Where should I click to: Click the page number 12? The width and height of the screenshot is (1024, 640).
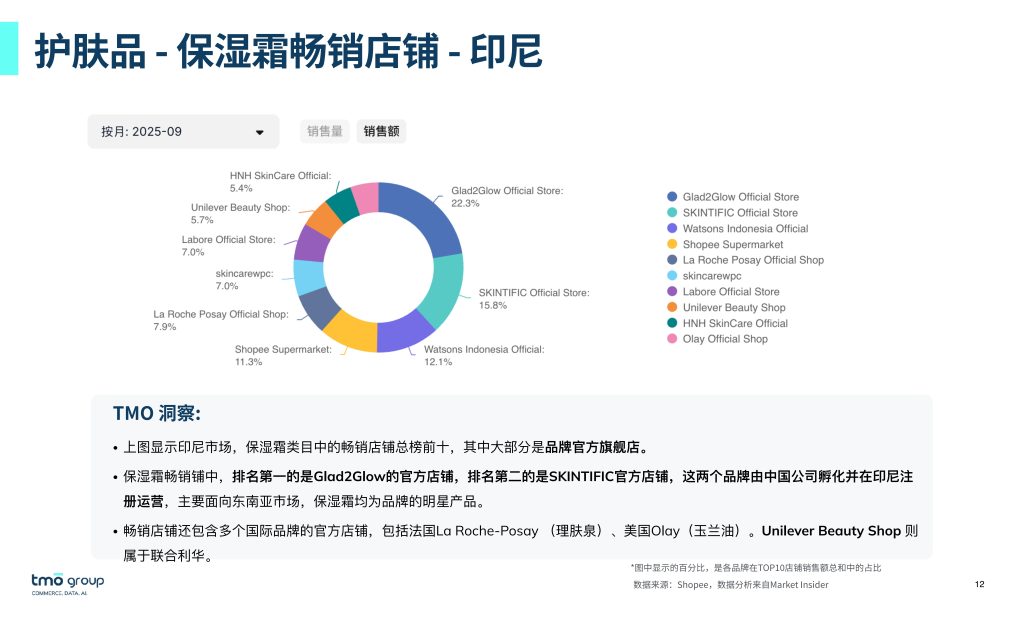pos(979,584)
